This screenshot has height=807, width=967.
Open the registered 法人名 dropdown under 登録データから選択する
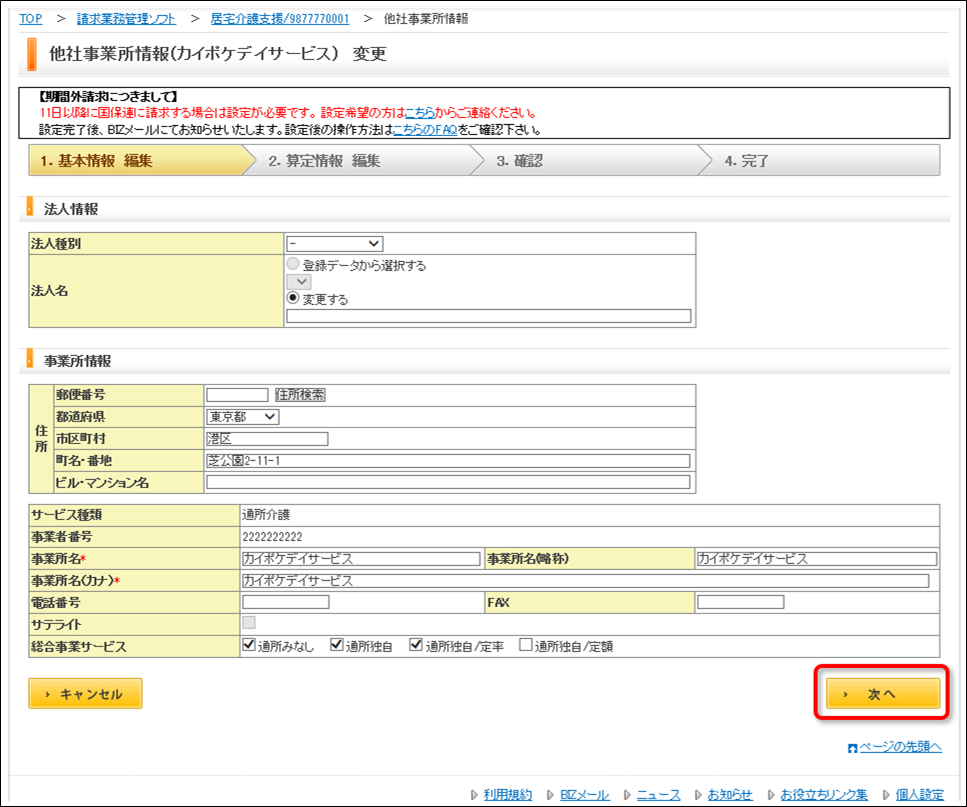click(x=299, y=282)
